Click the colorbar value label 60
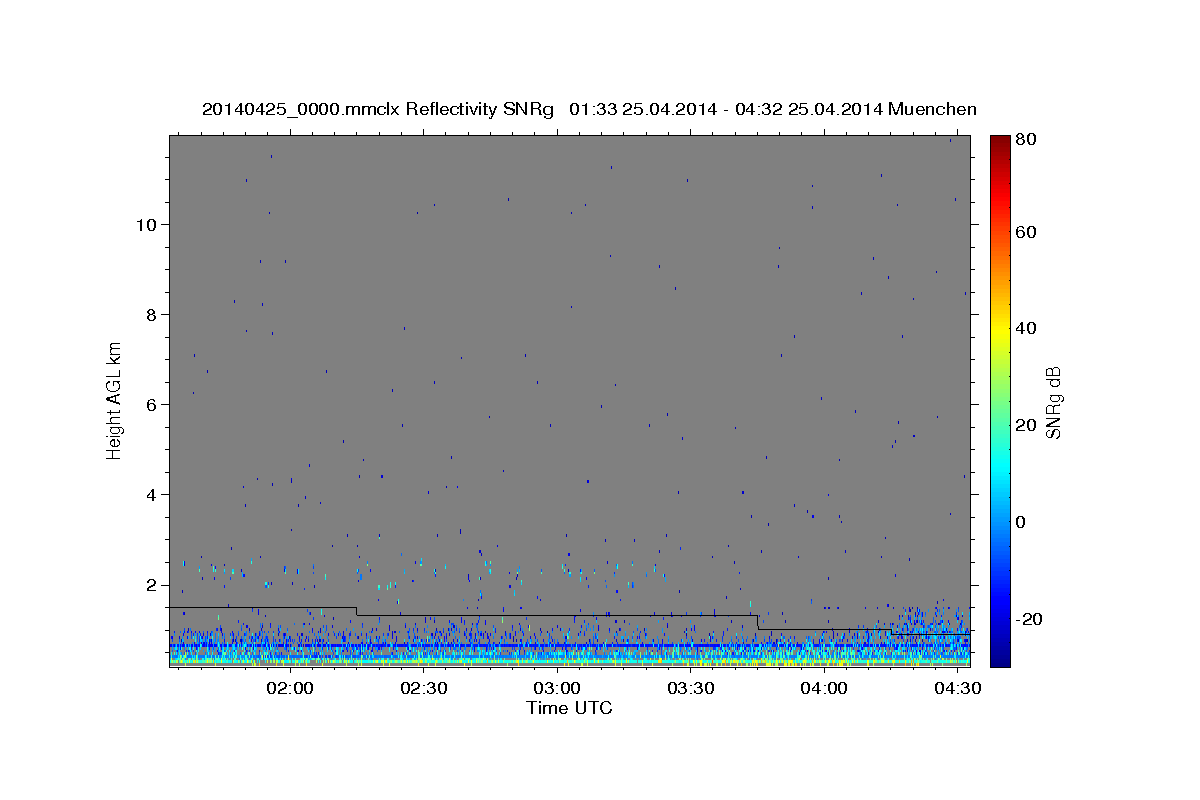The height and width of the screenshot is (800, 1200). pyautogui.click(x=1026, y=232)
